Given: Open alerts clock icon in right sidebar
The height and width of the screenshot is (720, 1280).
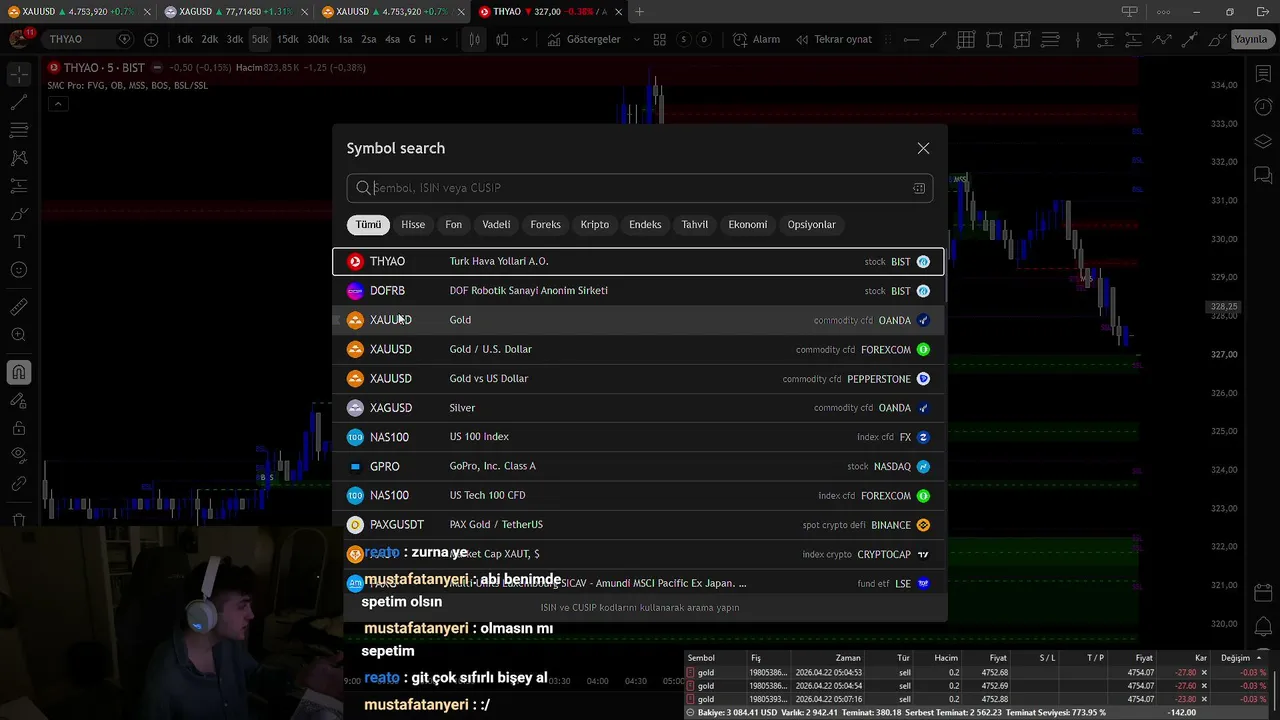Looking at the screenshot, I should click(x=1263, y=107).
